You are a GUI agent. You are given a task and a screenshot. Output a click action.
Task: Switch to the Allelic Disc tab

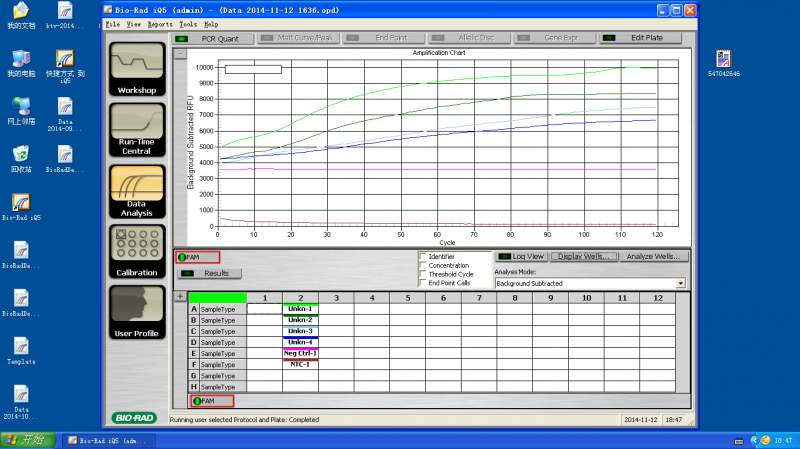[468, 38]
